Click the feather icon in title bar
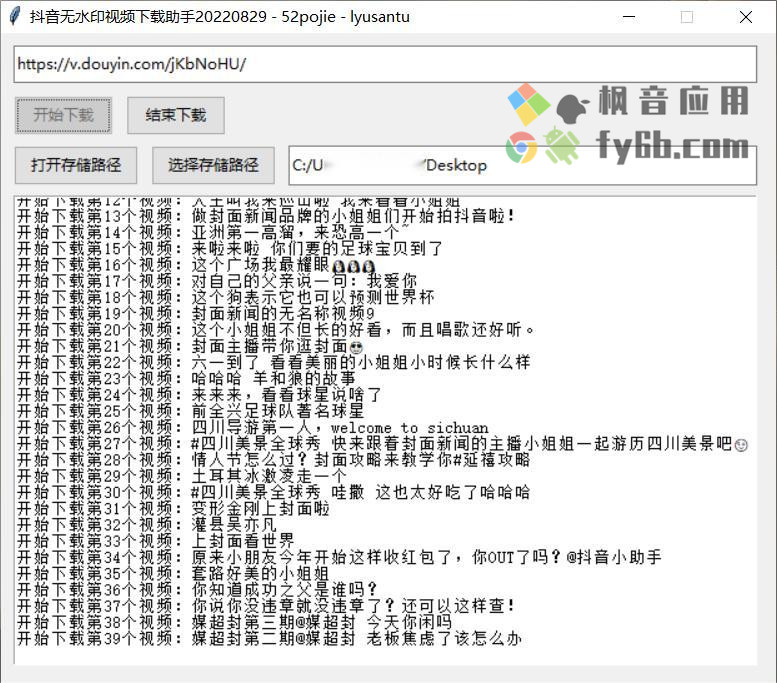777x683 pixels. tap(15, 16)
